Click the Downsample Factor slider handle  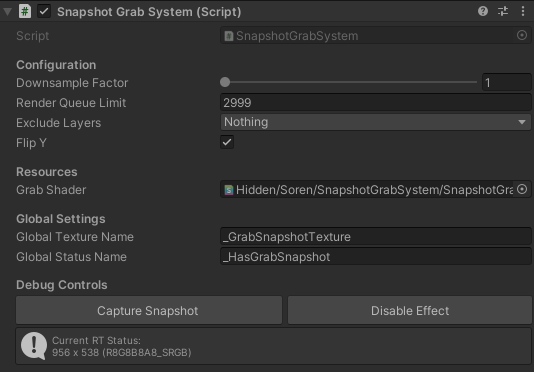tap(225, 82)
